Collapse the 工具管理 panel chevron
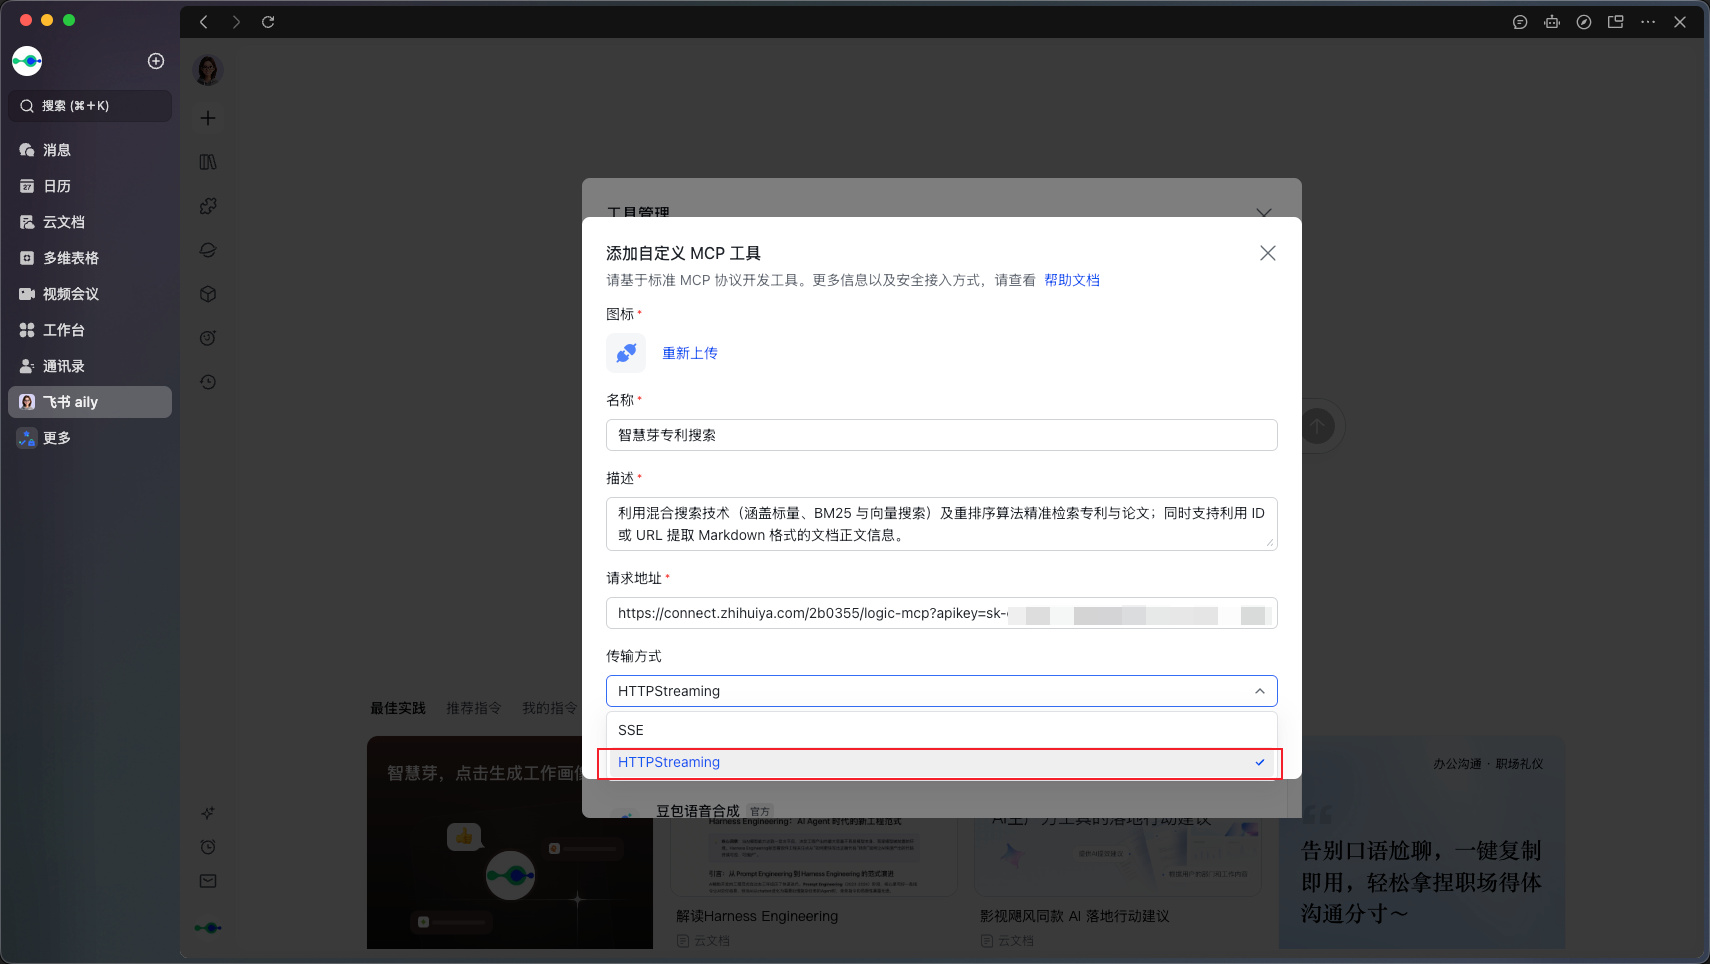The width and height of the screenshot is (1710, 964). [x=1264, y=212]
